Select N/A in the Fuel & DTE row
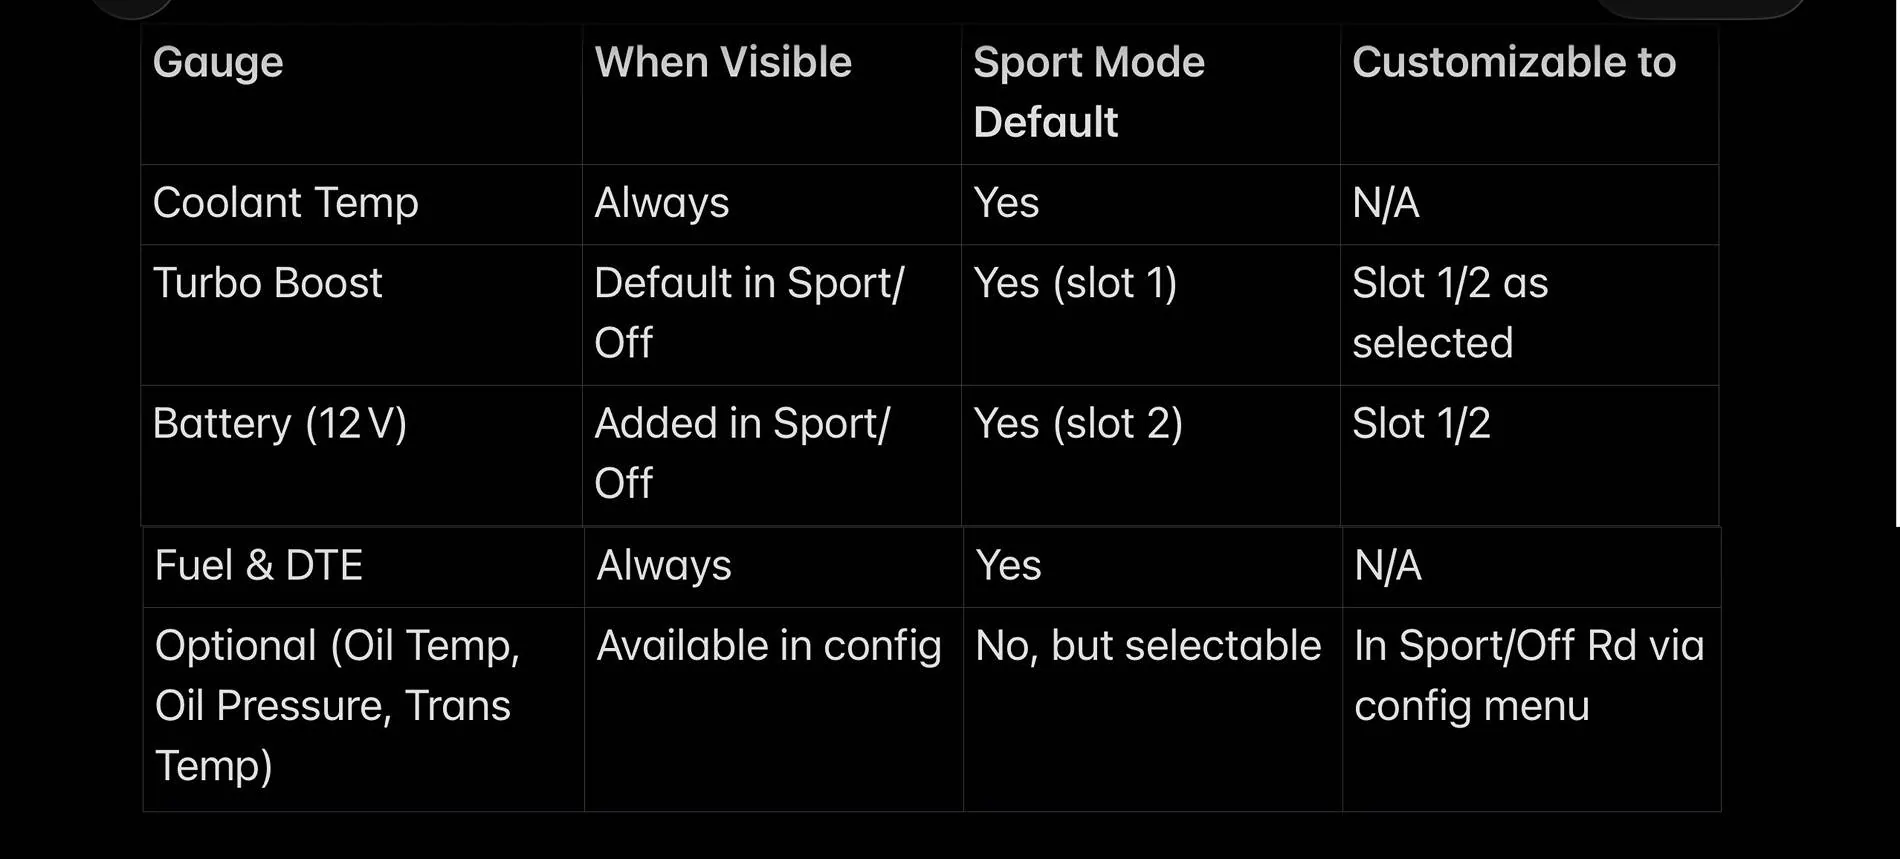1900x859 pixels. click(1387, 566)
